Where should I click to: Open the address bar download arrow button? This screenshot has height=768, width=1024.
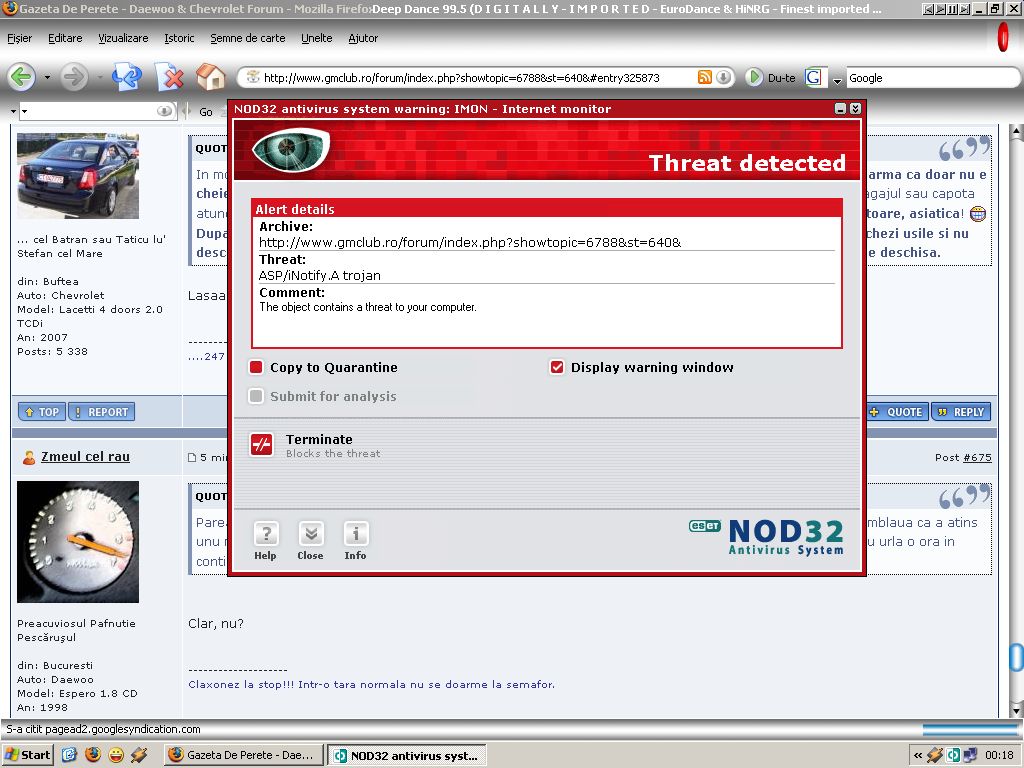pyautogui.click(x=723, y=77)
